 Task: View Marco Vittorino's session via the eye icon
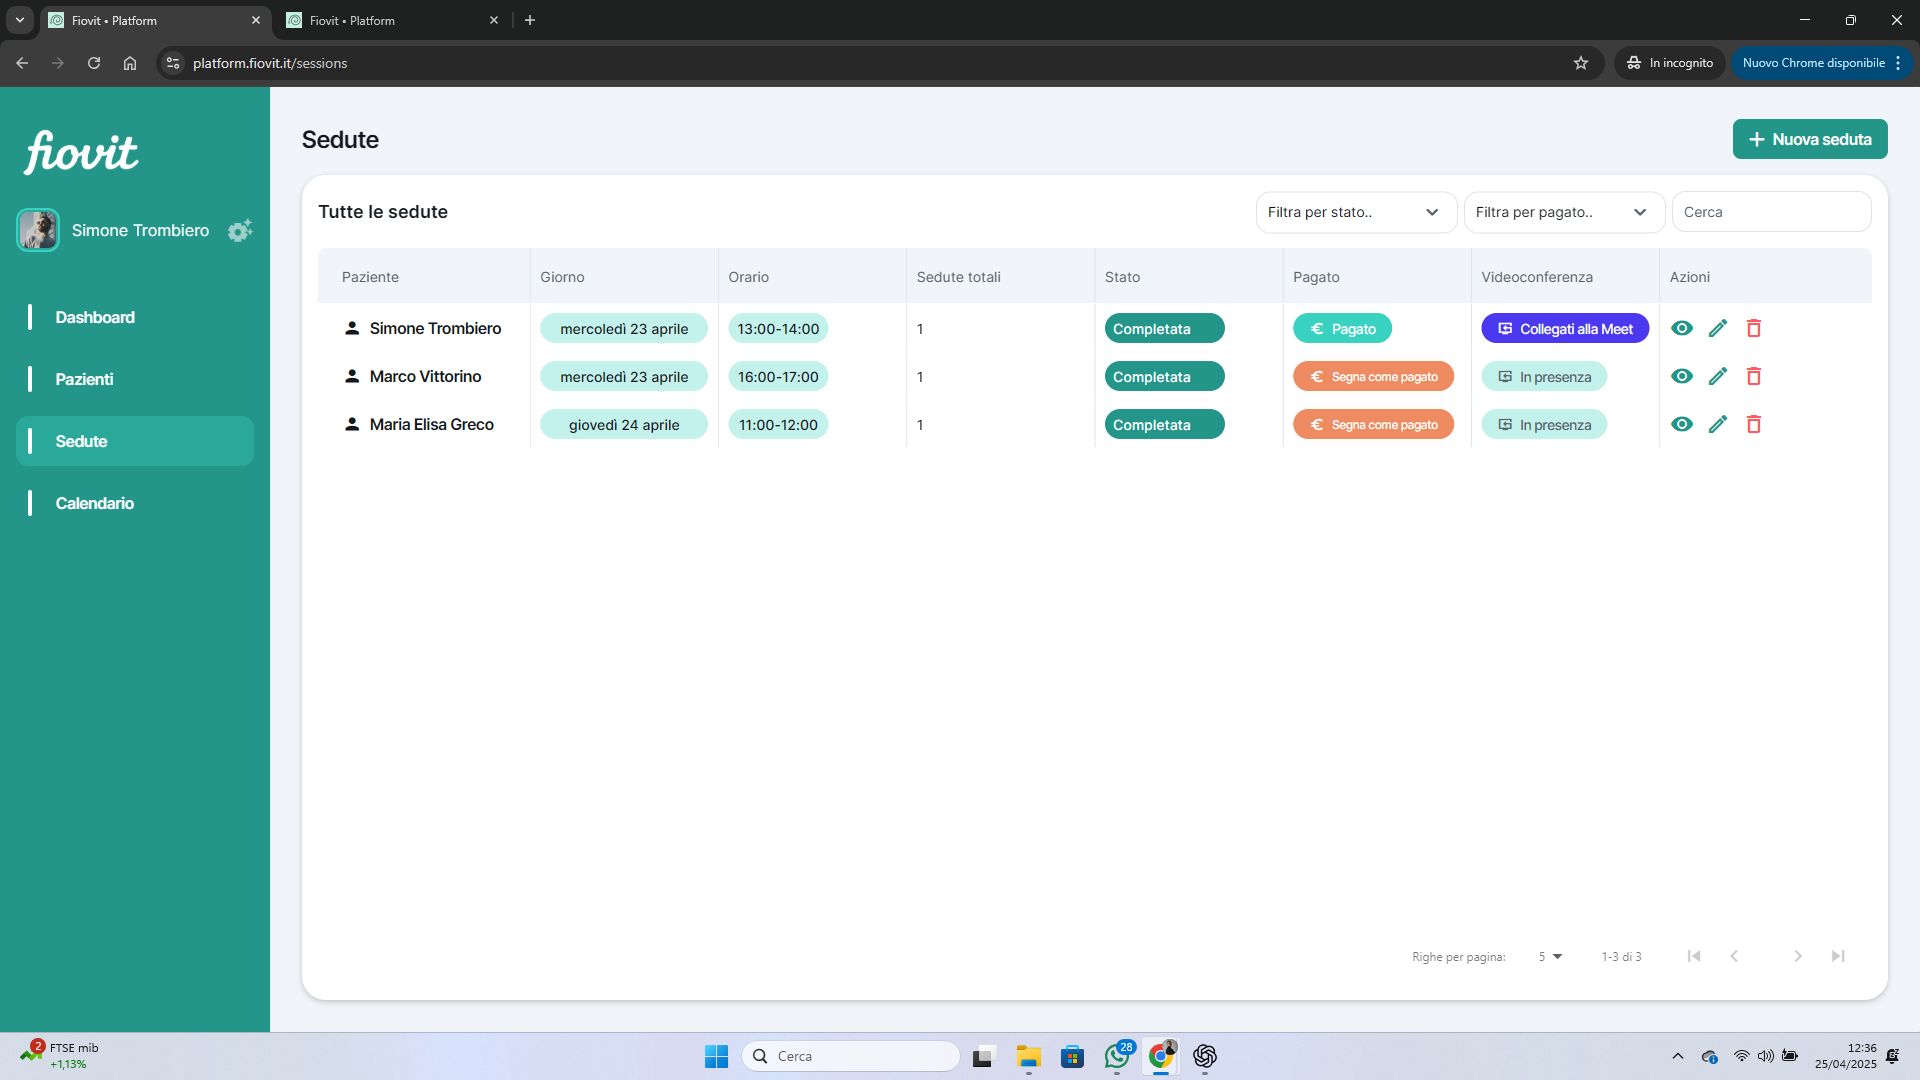[x=1682, y=376]
